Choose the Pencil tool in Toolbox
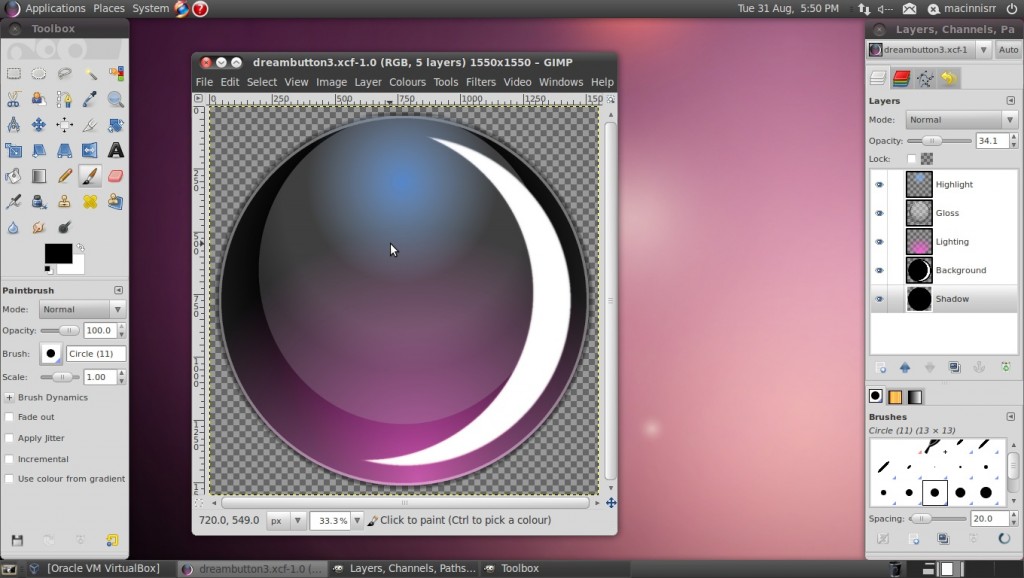 click(64, 177)
